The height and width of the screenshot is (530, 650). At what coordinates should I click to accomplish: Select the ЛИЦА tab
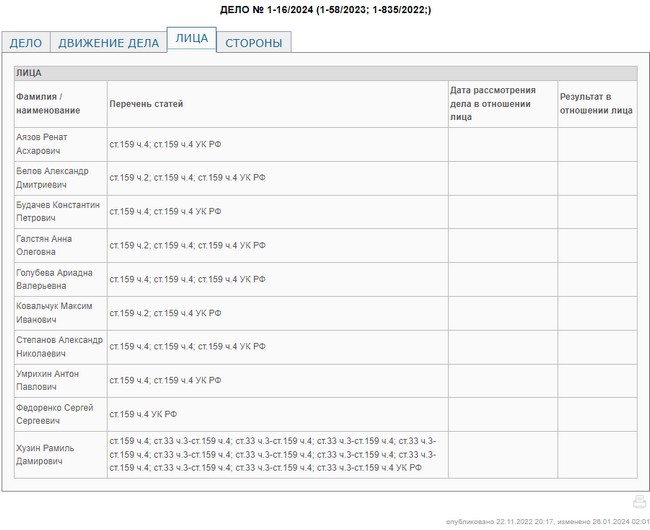click(x=191, y=39)
